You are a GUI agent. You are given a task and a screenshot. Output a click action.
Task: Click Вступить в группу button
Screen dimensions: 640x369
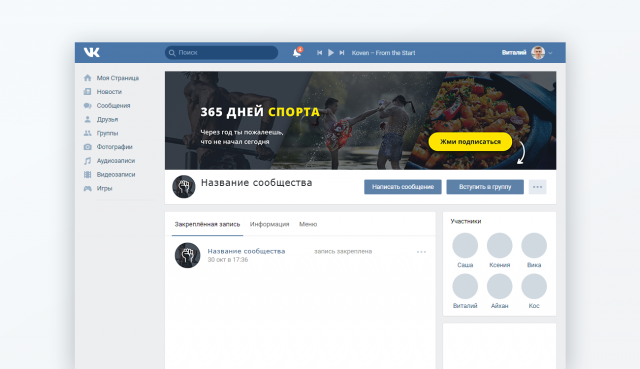coord(485,187)
